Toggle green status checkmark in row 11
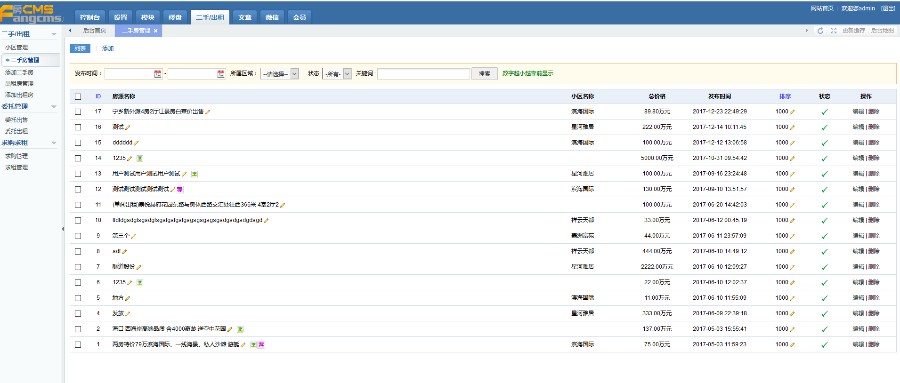Screen dimensions: 900x383 click(x=825, y=204)
